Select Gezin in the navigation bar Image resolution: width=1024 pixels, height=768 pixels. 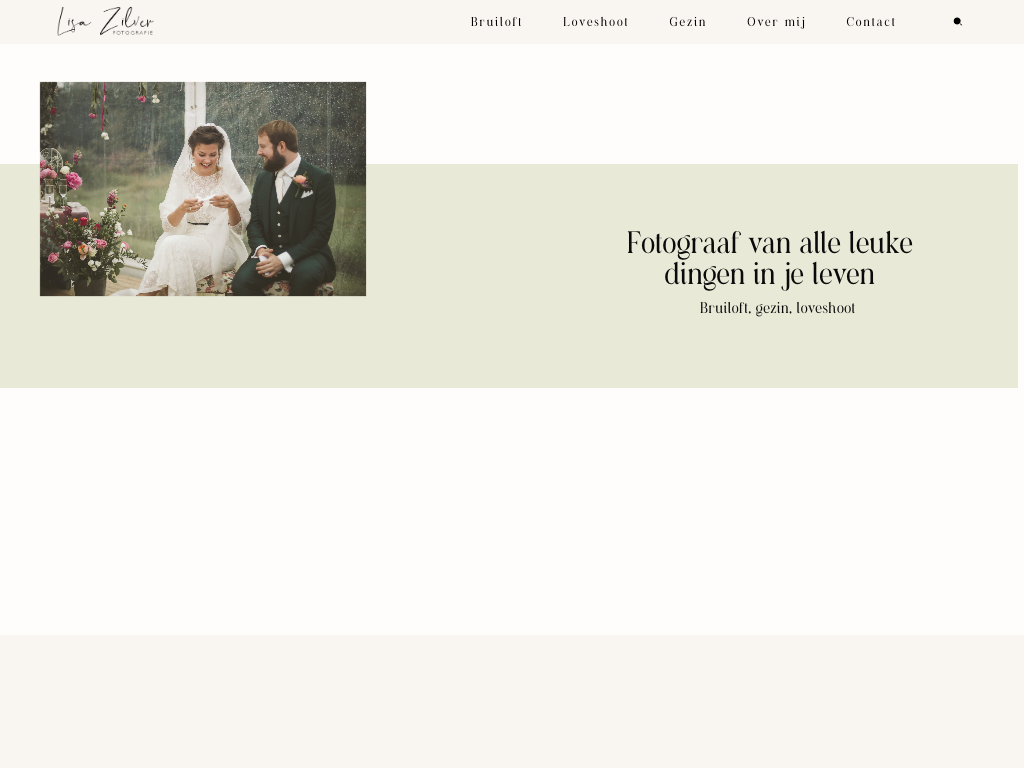coord(687,22)
